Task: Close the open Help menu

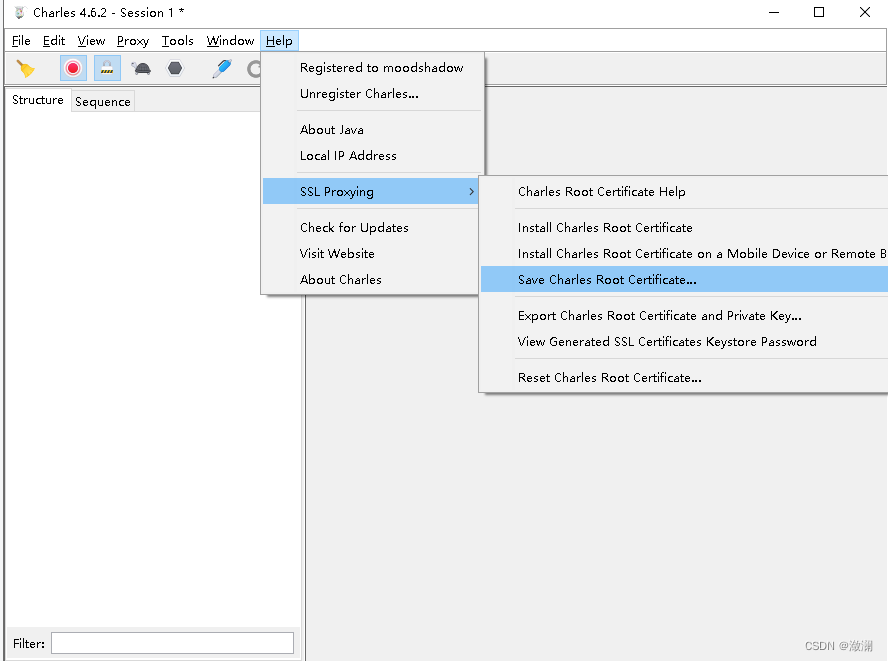Action: [x=279, y=41]
